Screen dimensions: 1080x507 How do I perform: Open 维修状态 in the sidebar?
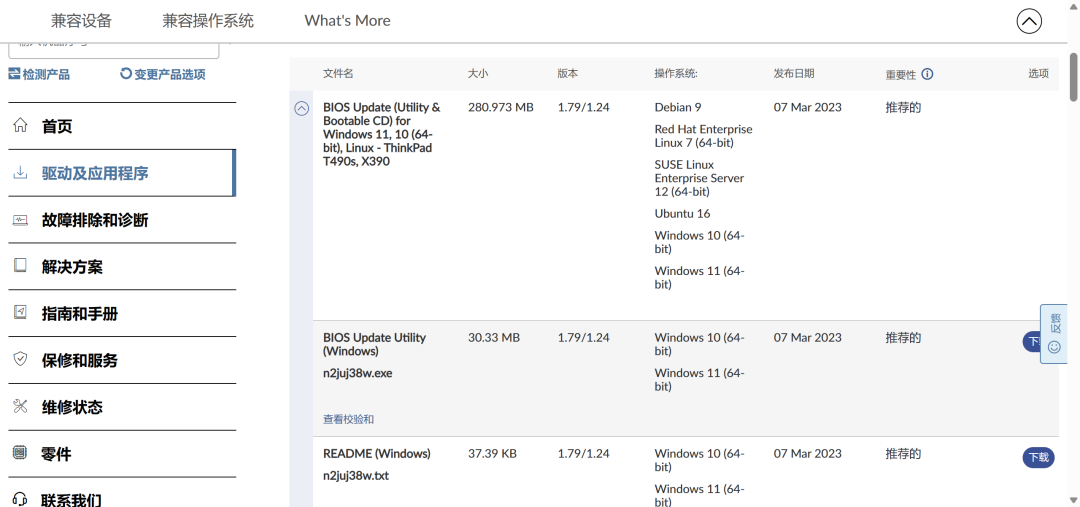point(122,407)
